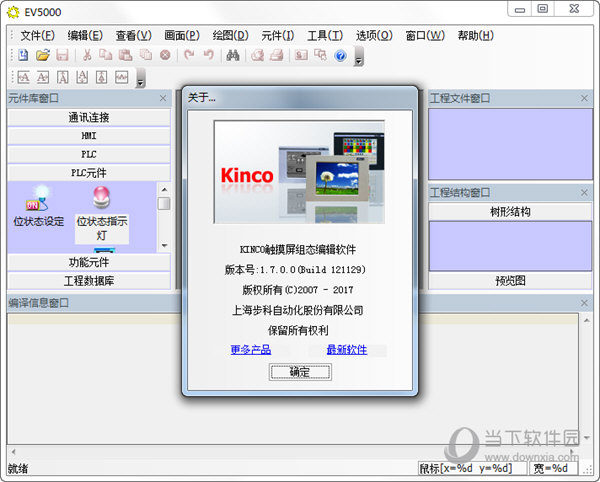The image size is (600, 482).
Task: Open the 窗口(W) menu
Action: [425, 36]
